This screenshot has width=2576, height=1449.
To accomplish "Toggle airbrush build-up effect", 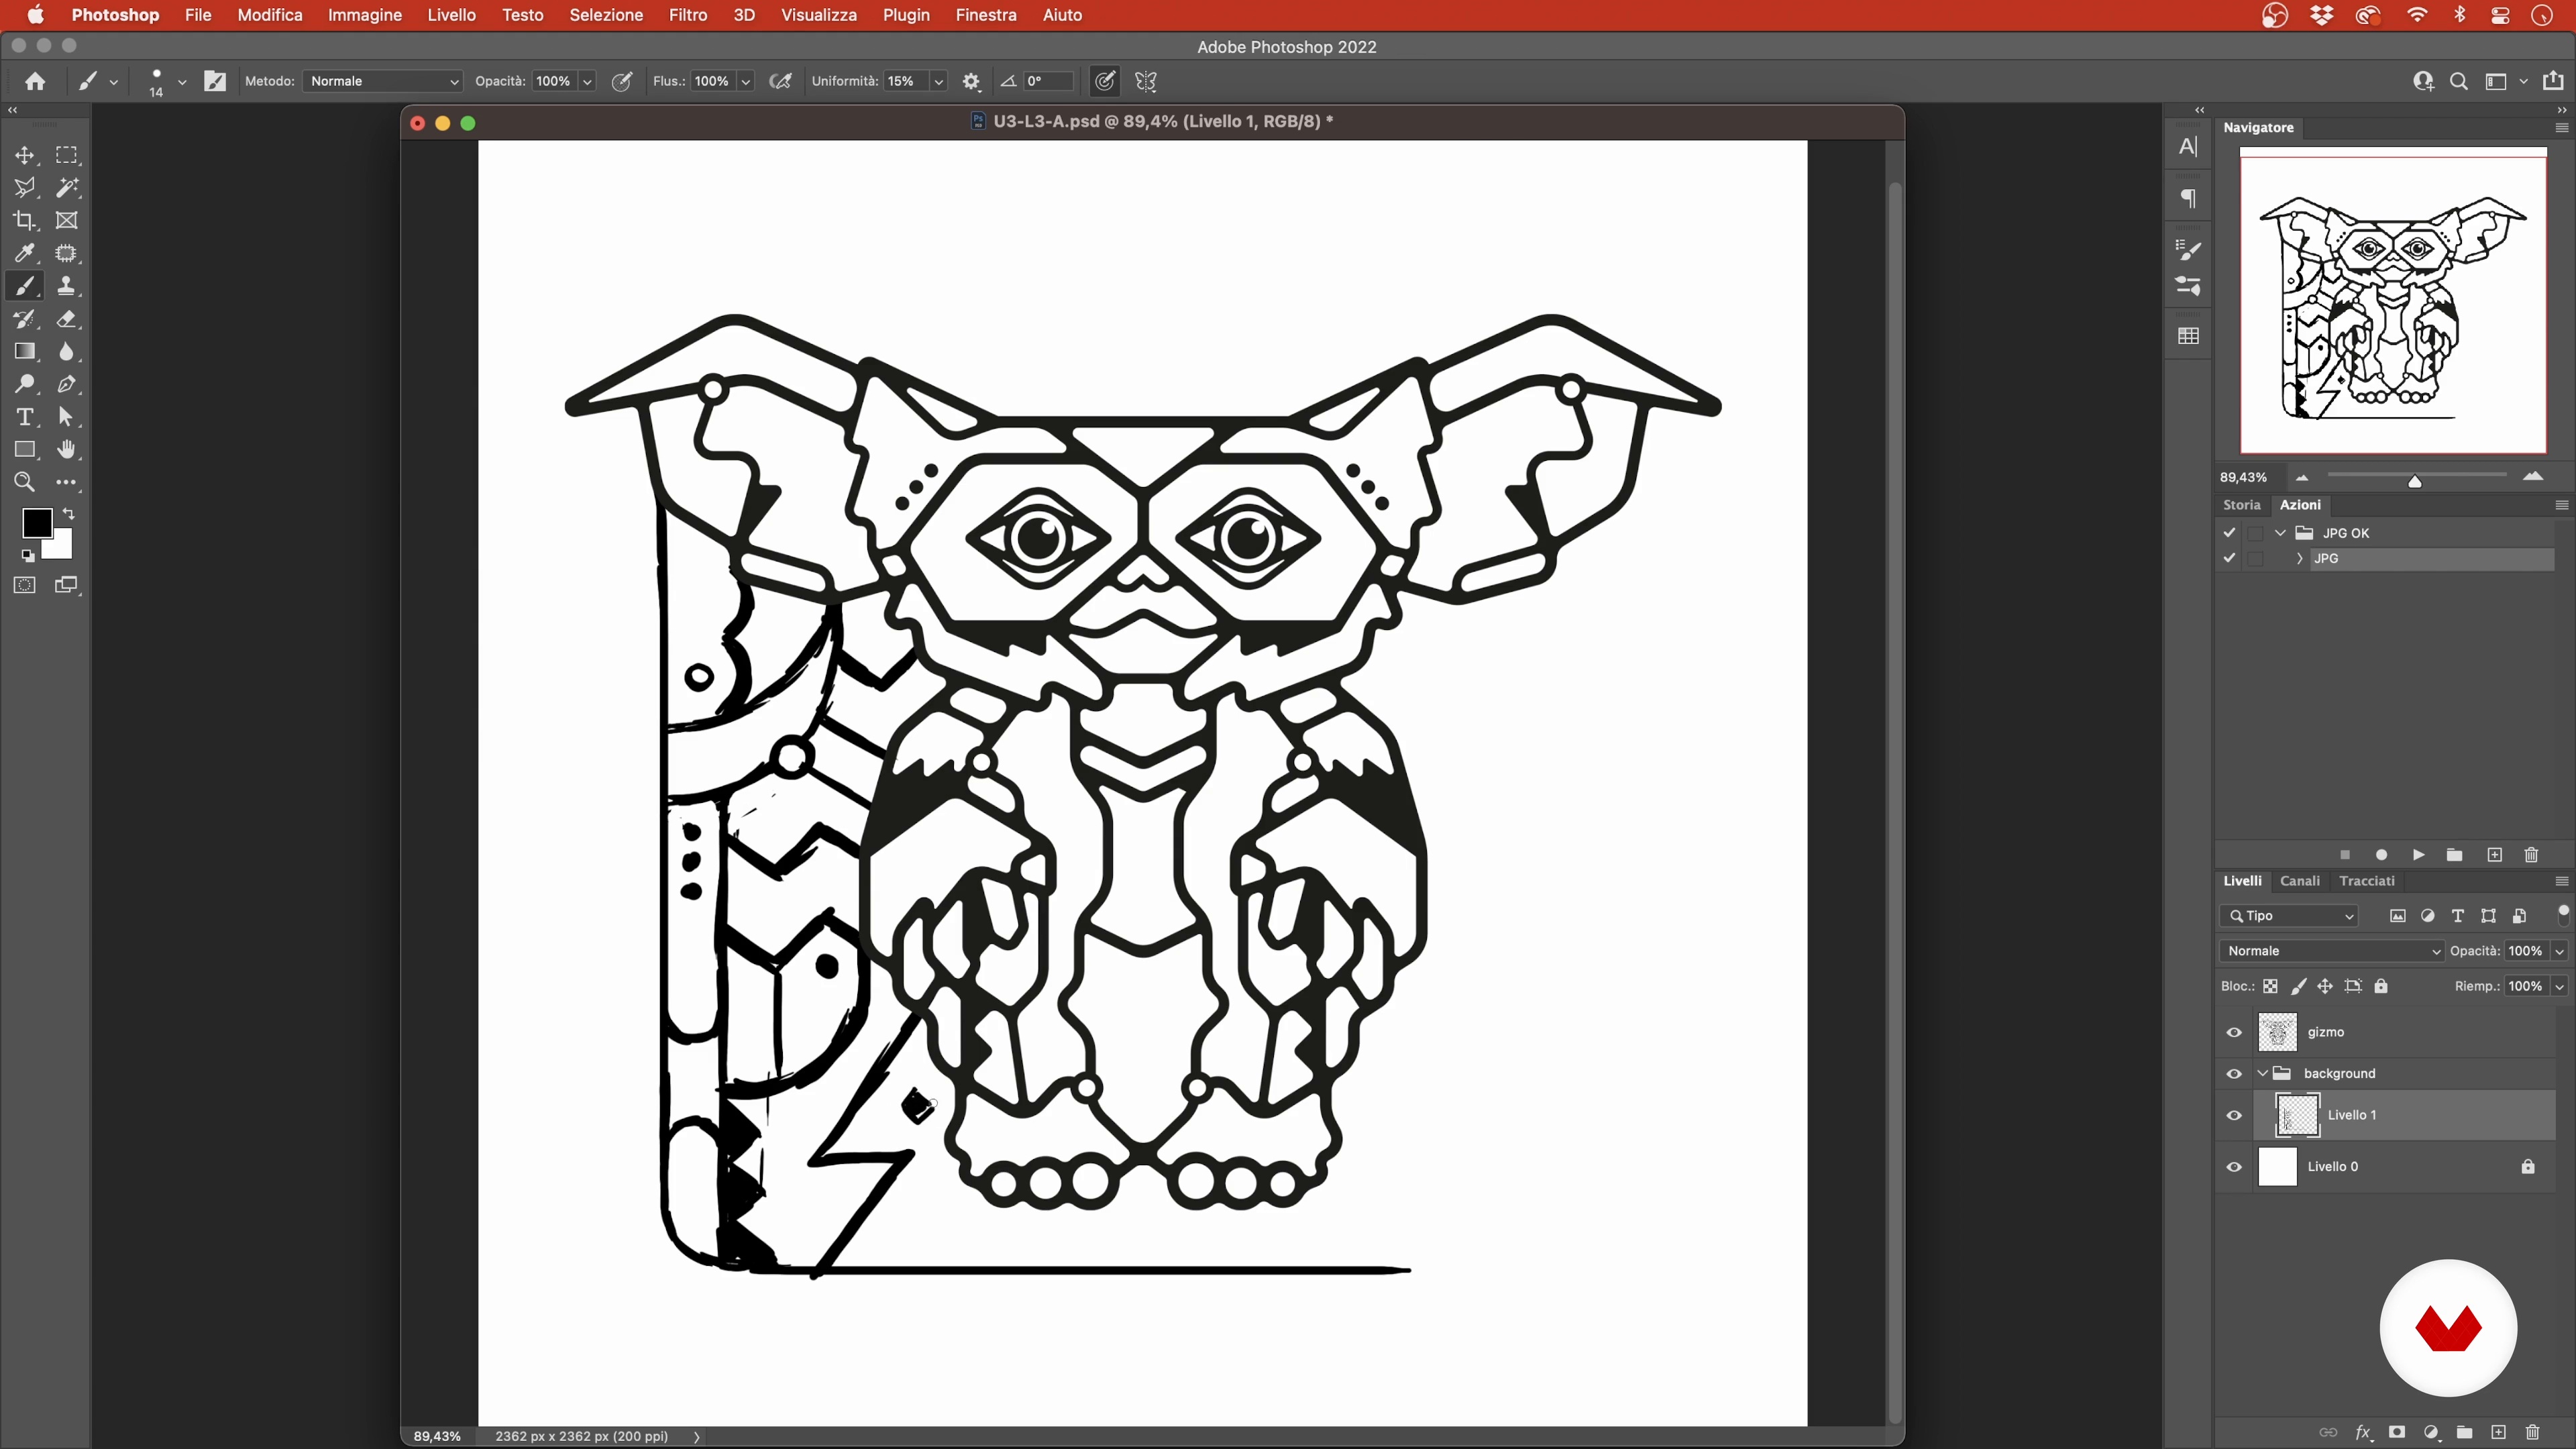I will click(781, 81).
